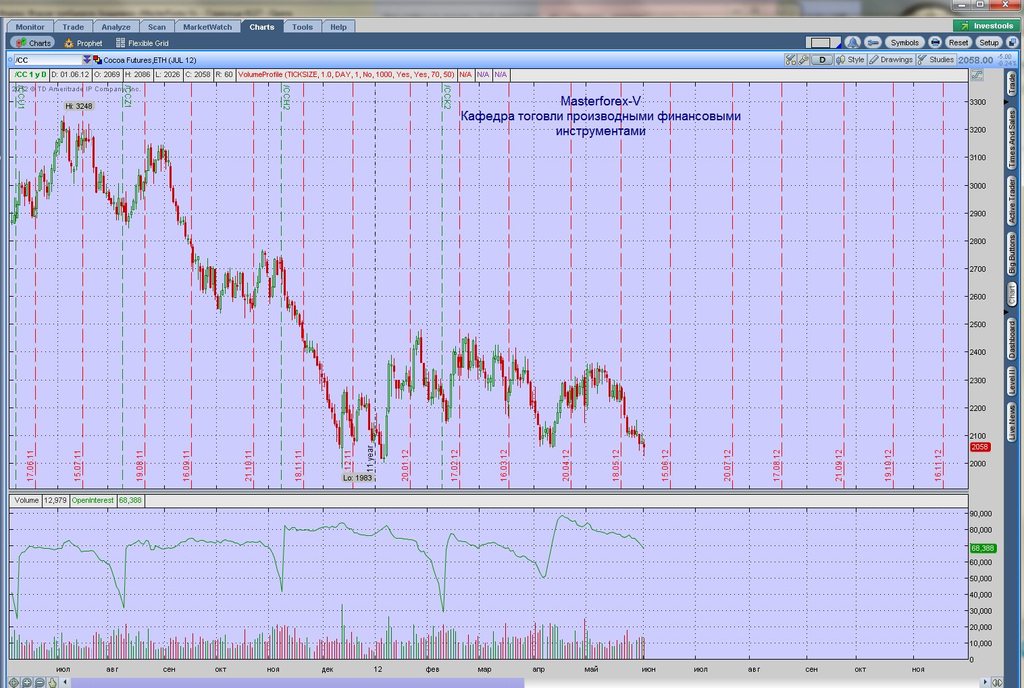1024x688 pixels.
Task: Click the scroll left arrow of time scrollbar
Action: click(x=65, y=682)
